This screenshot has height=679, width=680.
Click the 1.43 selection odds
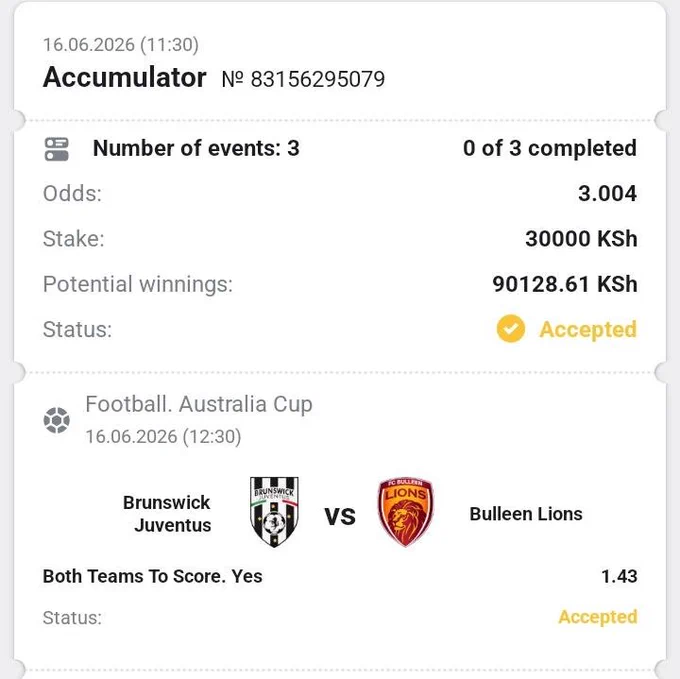pos(619,576)
